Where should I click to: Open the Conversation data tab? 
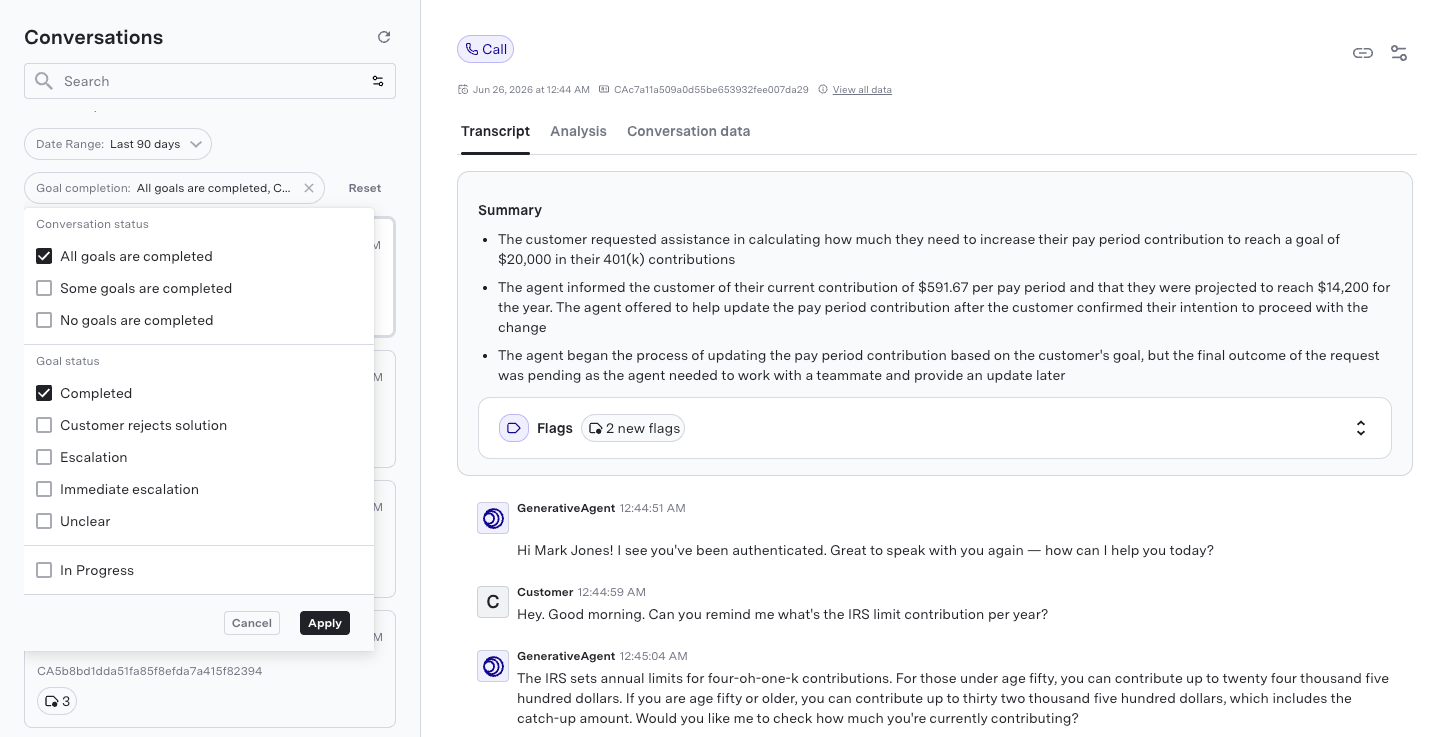688,131
